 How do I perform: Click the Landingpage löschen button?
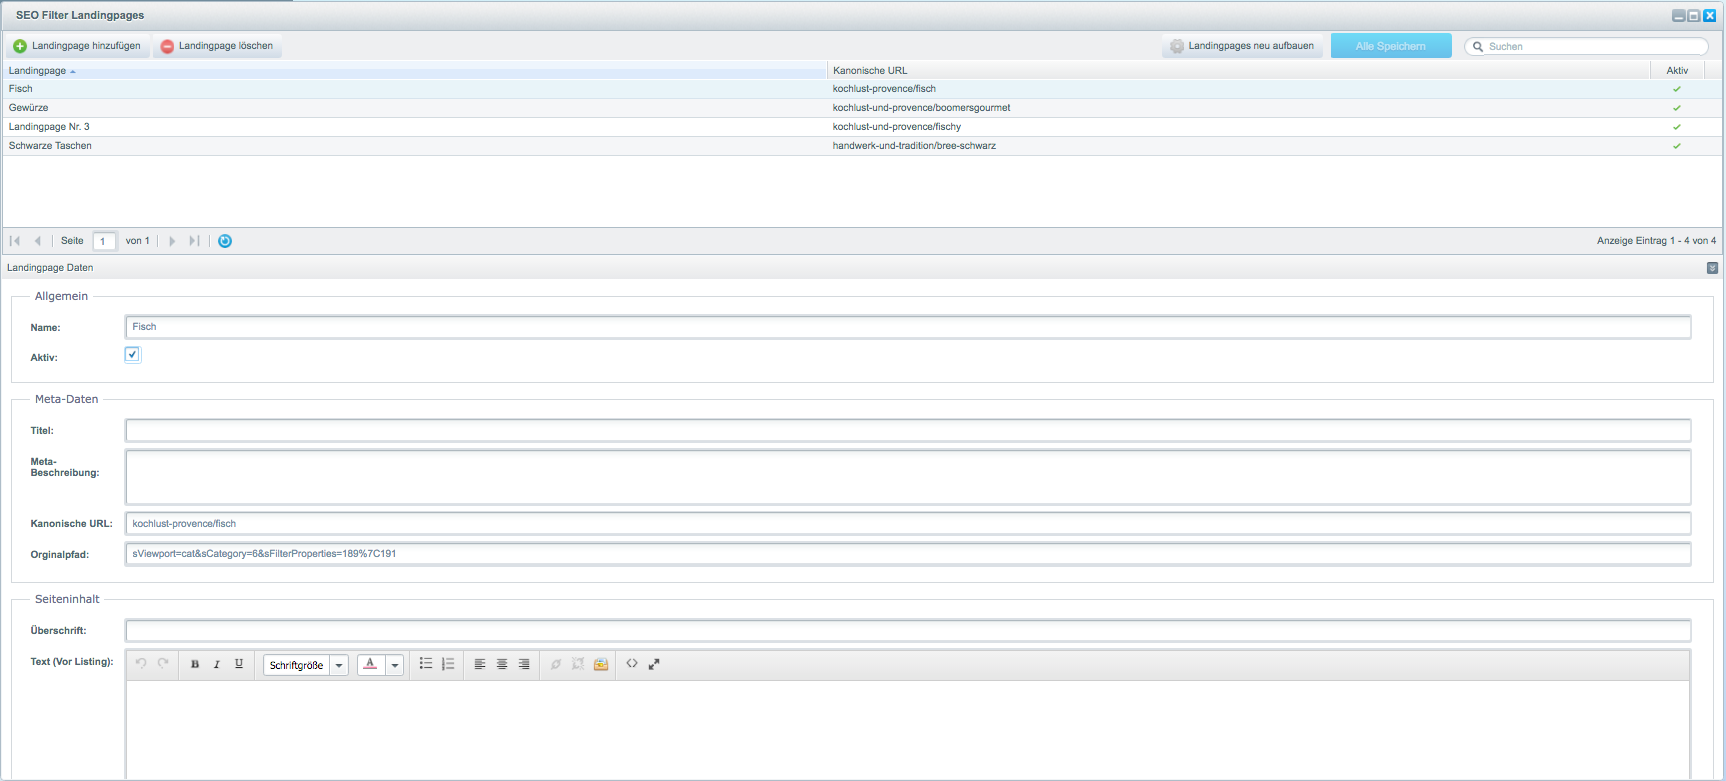pyautogui.click(x=217, y=46)
